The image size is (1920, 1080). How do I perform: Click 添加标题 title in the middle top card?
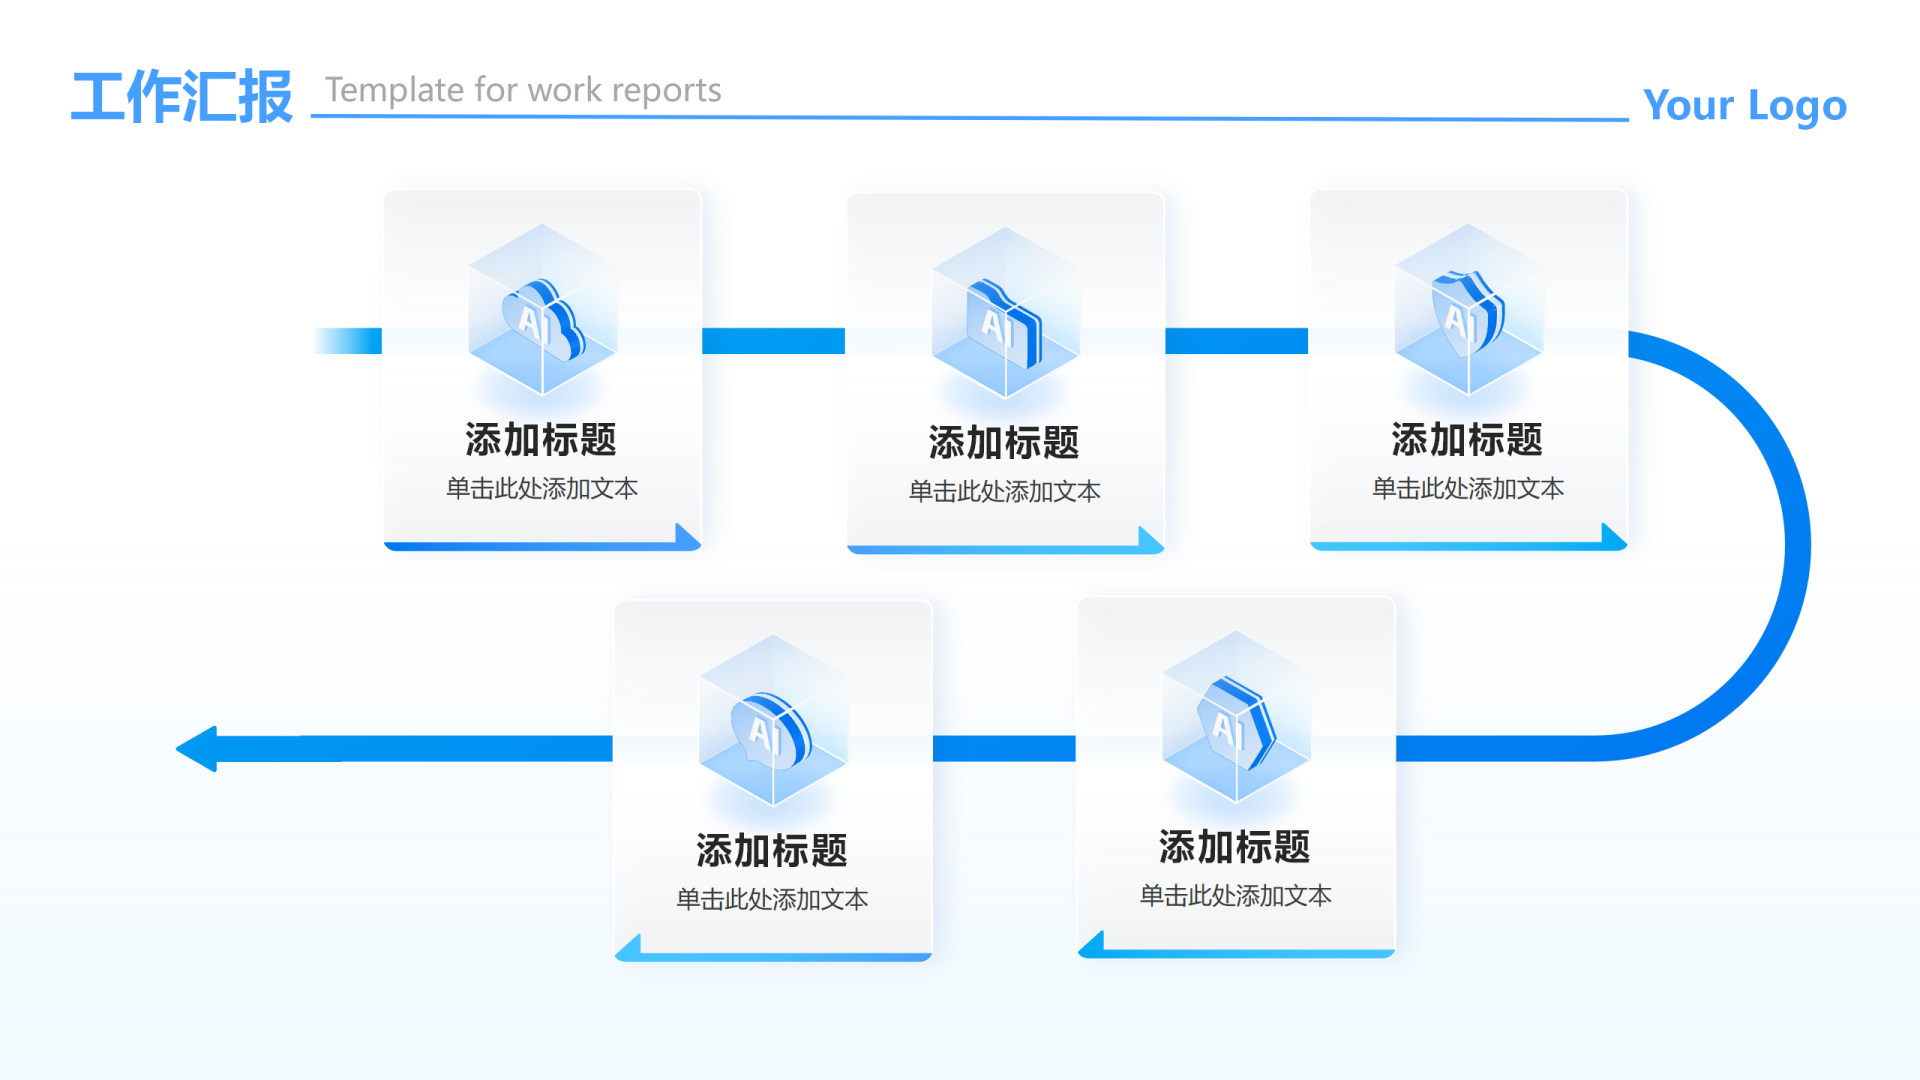click(x=1004, y=443)
